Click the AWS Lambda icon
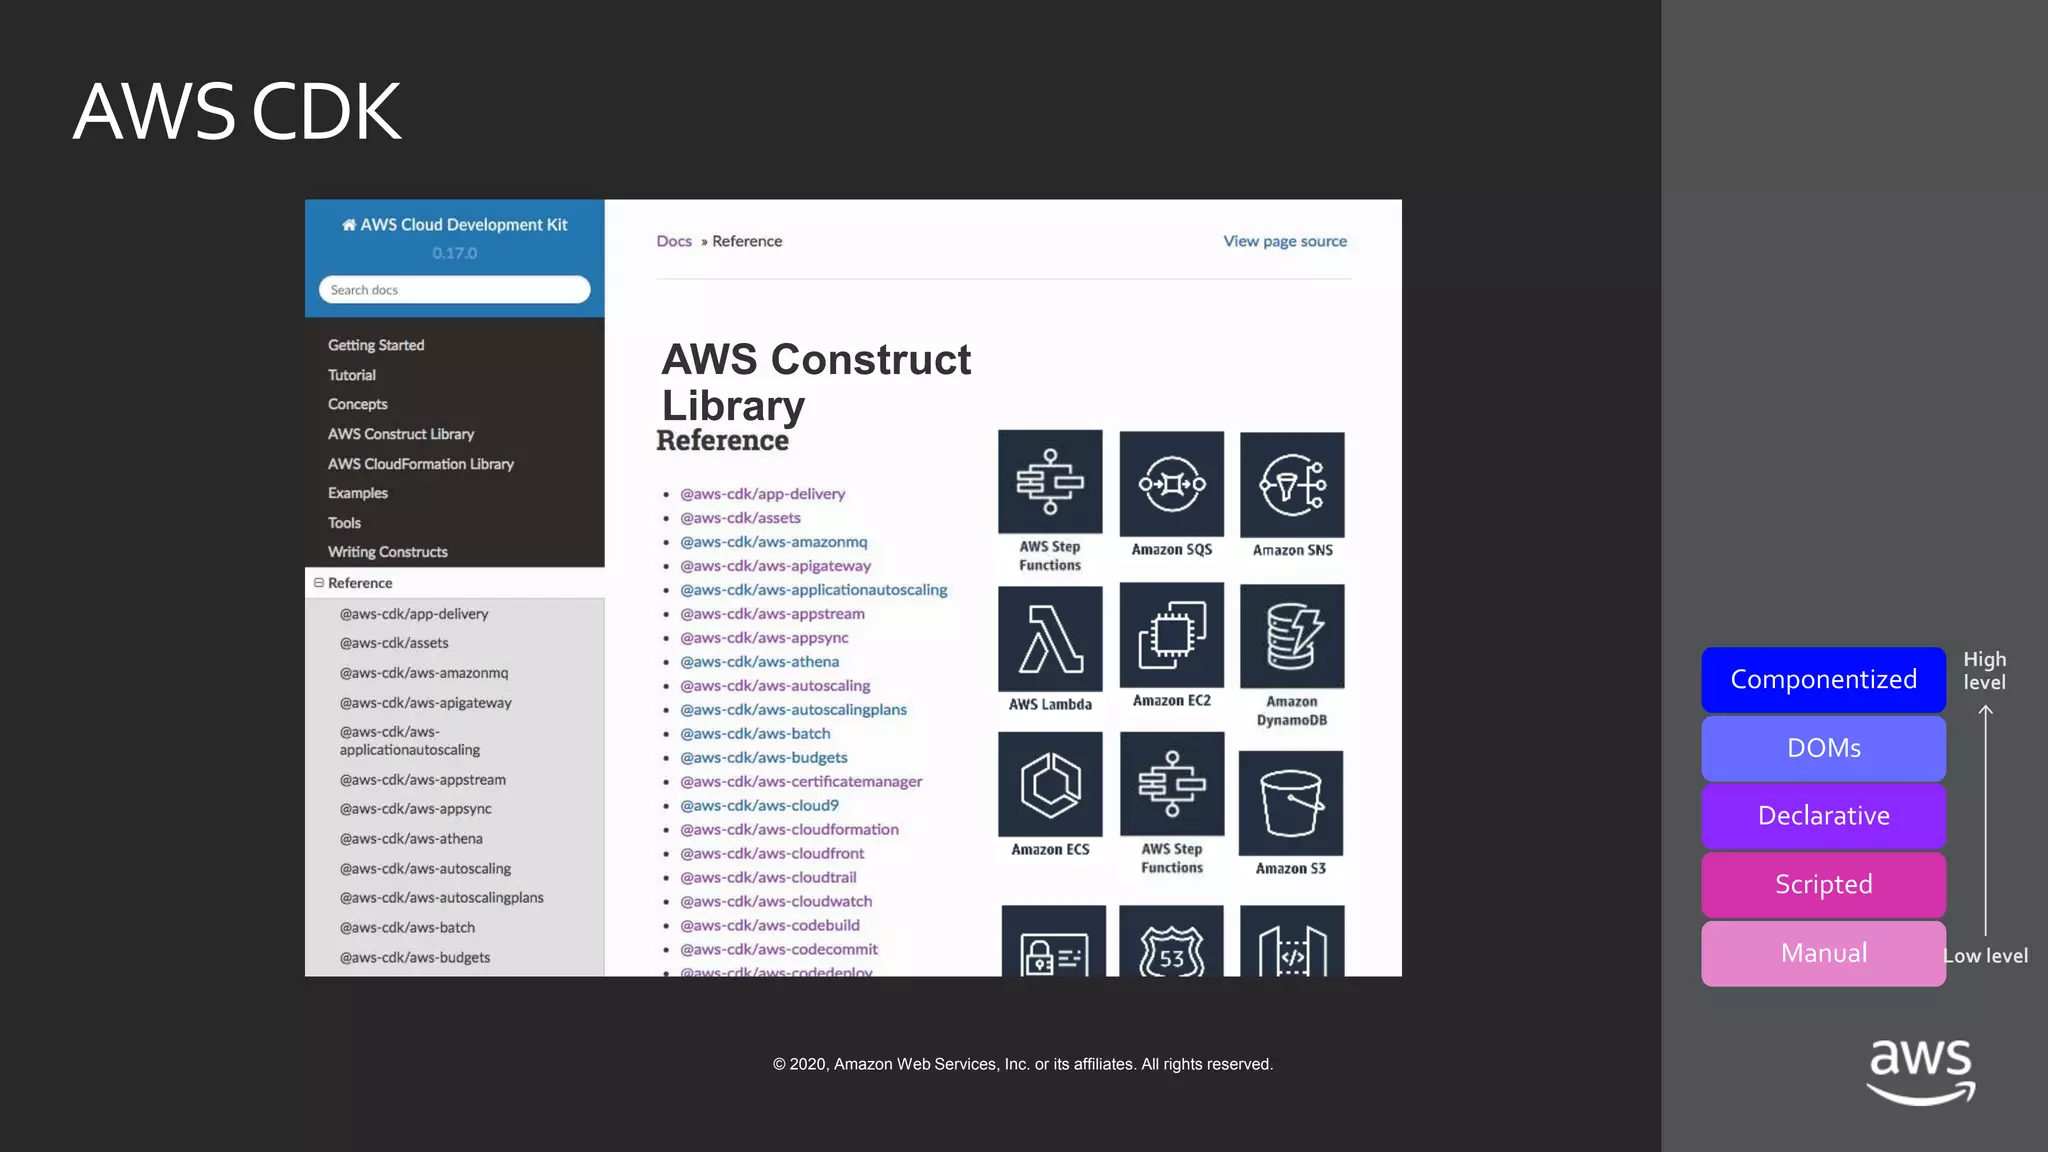Screen dimensions: 2048x1152 [1050, 639]
